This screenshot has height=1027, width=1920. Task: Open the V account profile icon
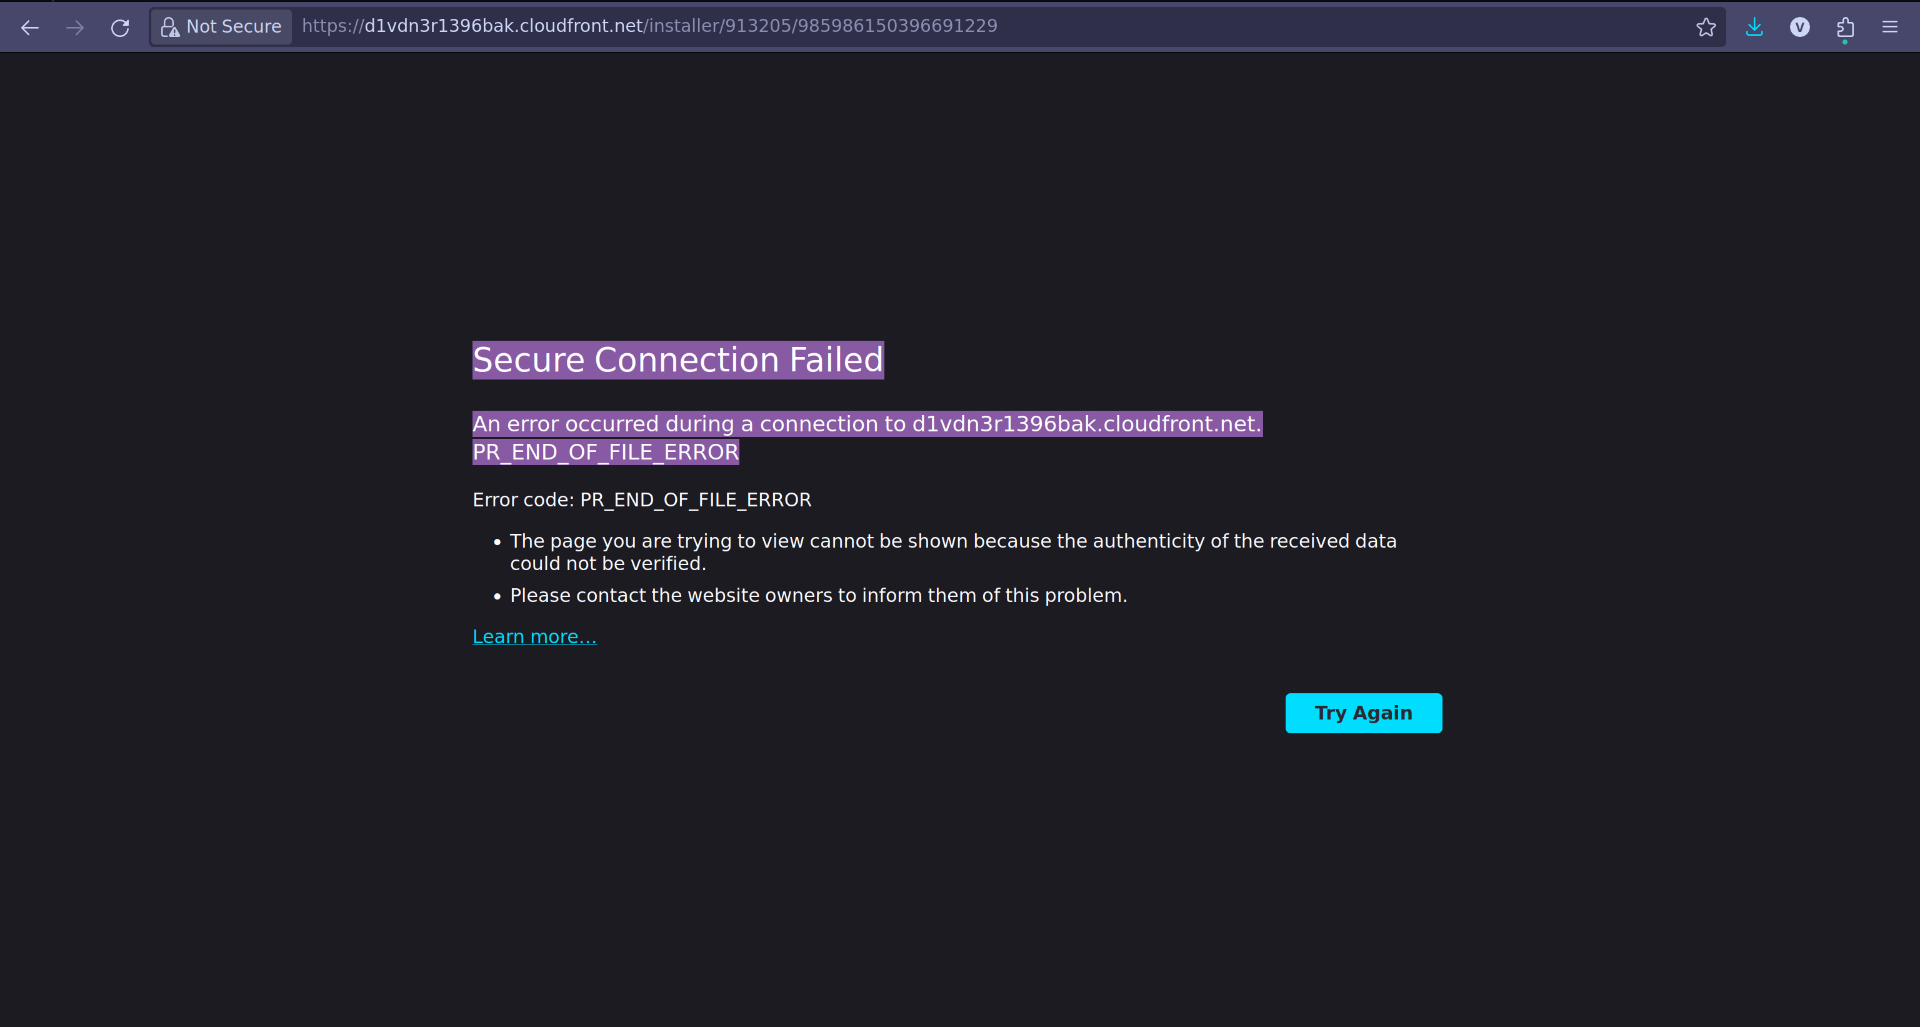coord(1800,27)
